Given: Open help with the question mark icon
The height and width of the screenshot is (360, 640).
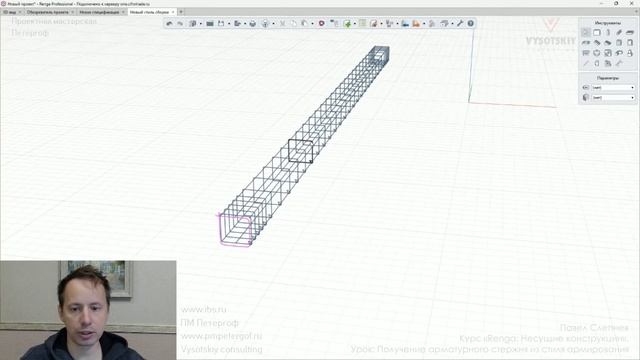Looking at the screenshot, I should [x=471, y=24].
